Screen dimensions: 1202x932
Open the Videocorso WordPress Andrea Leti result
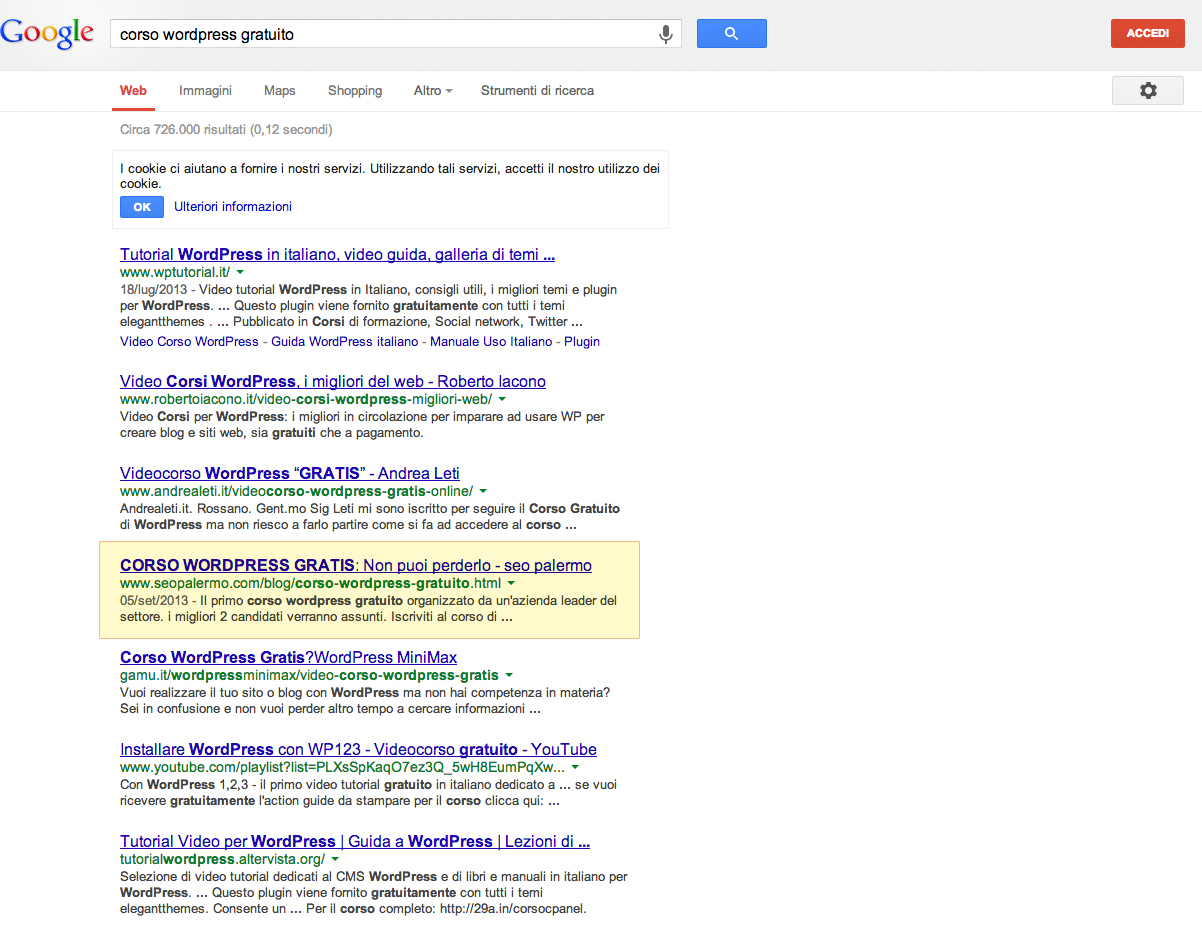(x=289, y=474)
